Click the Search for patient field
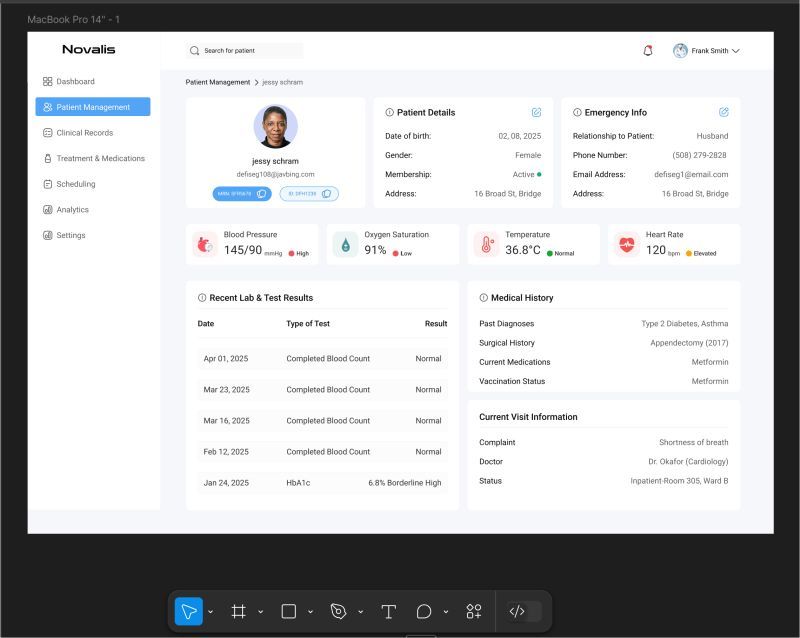Screen dimensions: 800x638 (244, 51)
